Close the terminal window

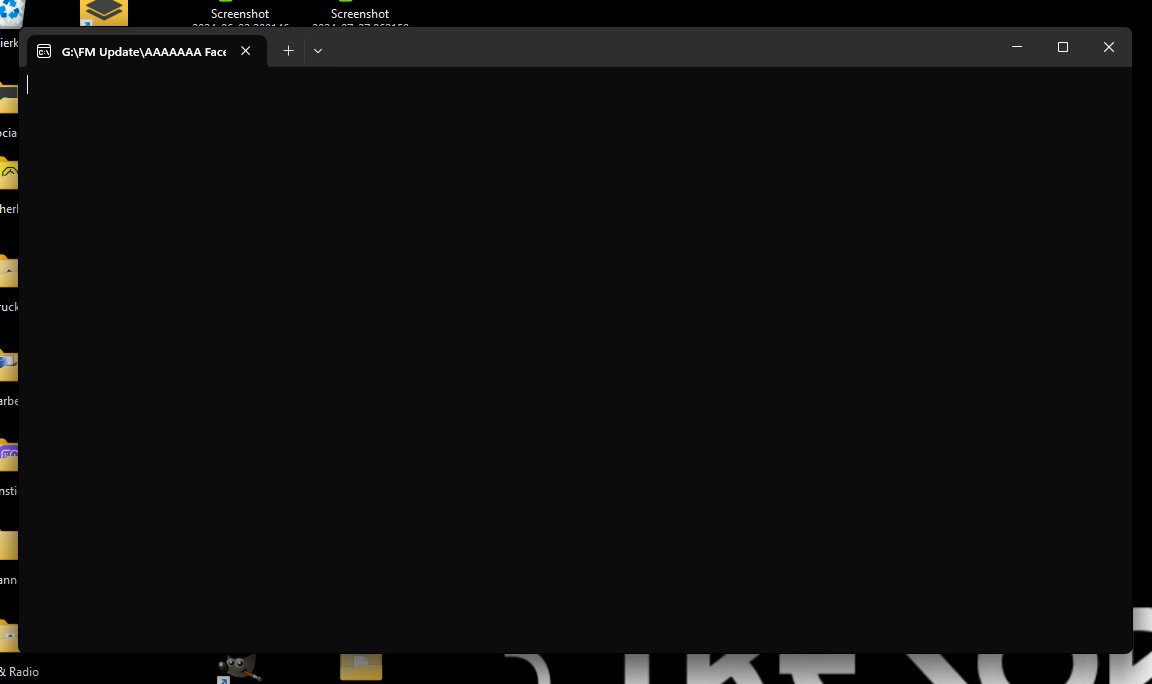point(1109,47)
